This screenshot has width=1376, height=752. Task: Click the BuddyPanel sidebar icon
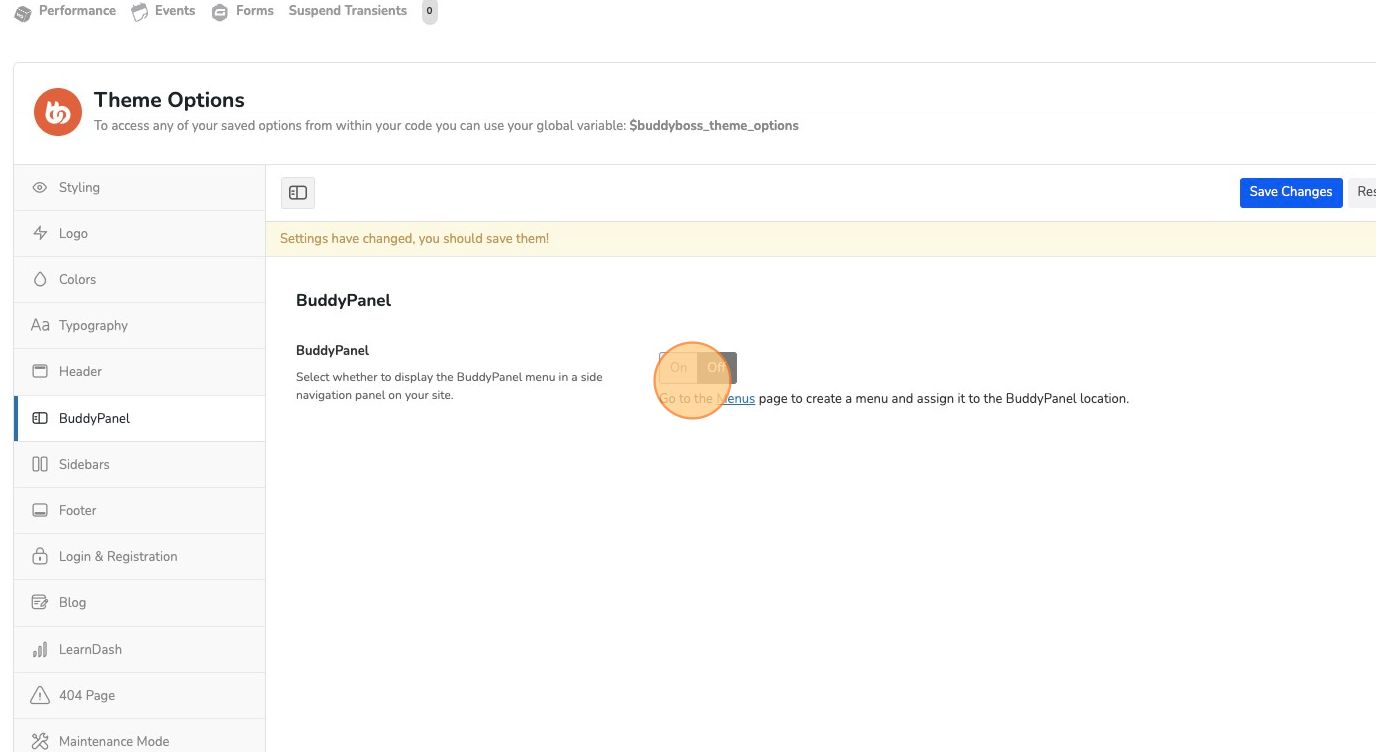(x=40, y=418)
